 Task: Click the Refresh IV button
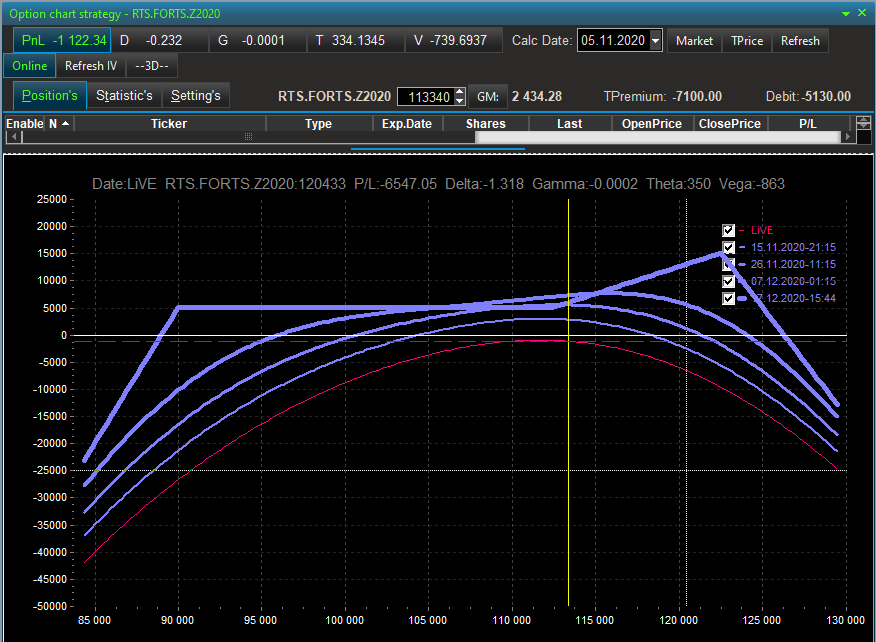(x=91, y=66)
